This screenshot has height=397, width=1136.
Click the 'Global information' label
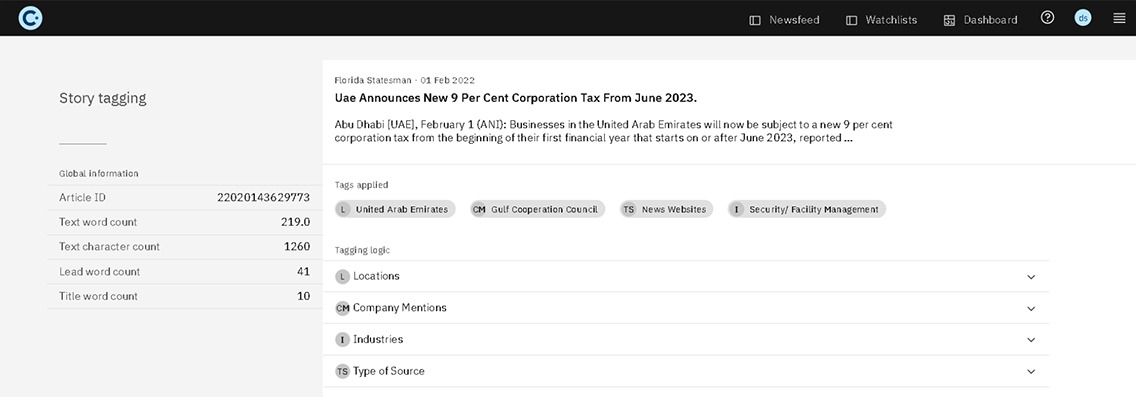tap(99, 173)
